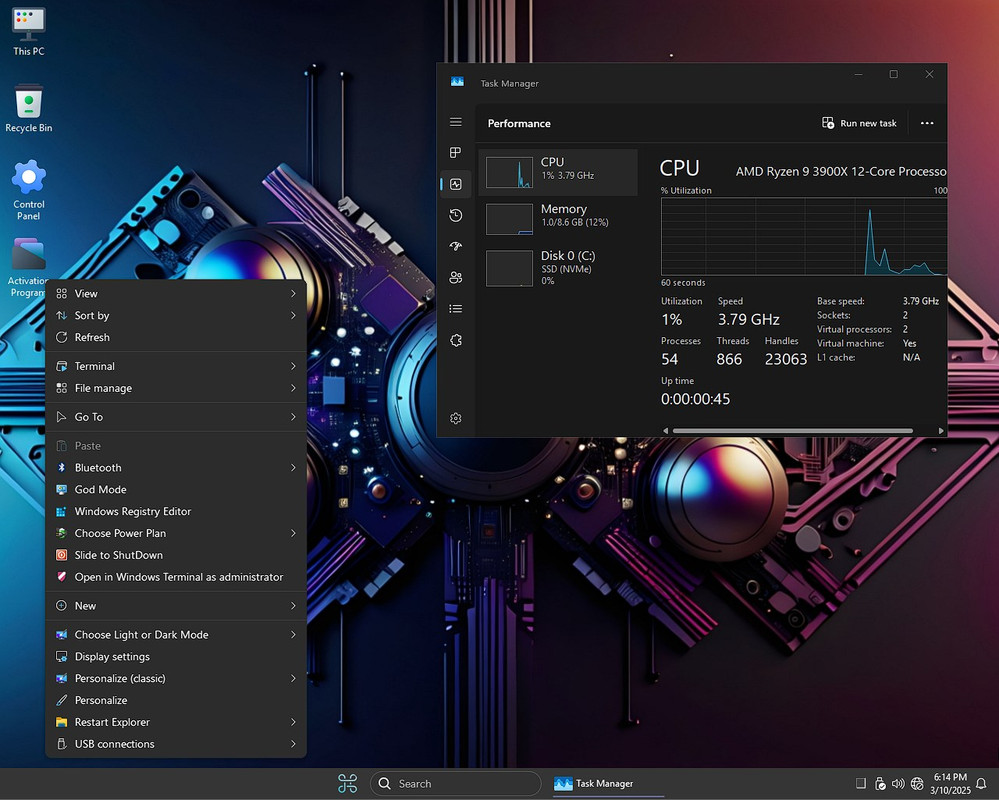Open Services page puzzle icon

pos(456,340)
